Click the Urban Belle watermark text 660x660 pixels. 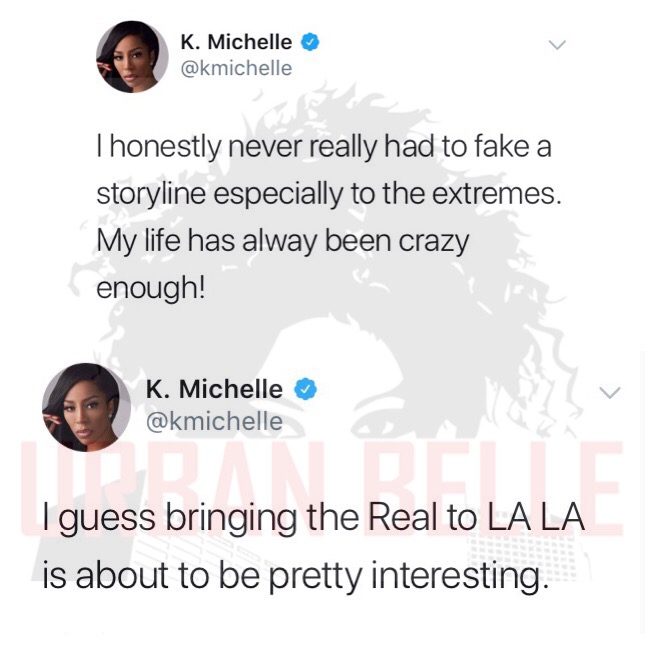[322, 488]
